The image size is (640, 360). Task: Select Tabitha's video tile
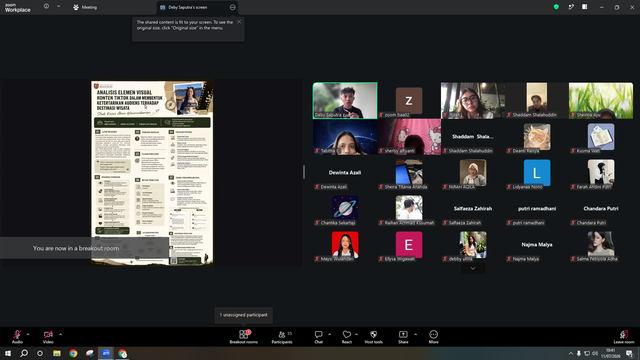[345, 137]
